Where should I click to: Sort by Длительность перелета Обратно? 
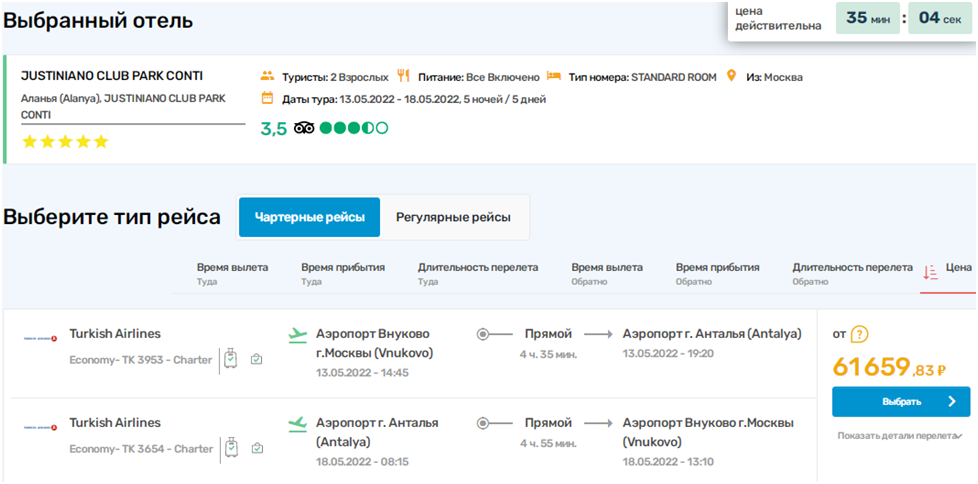pos(853,273)
